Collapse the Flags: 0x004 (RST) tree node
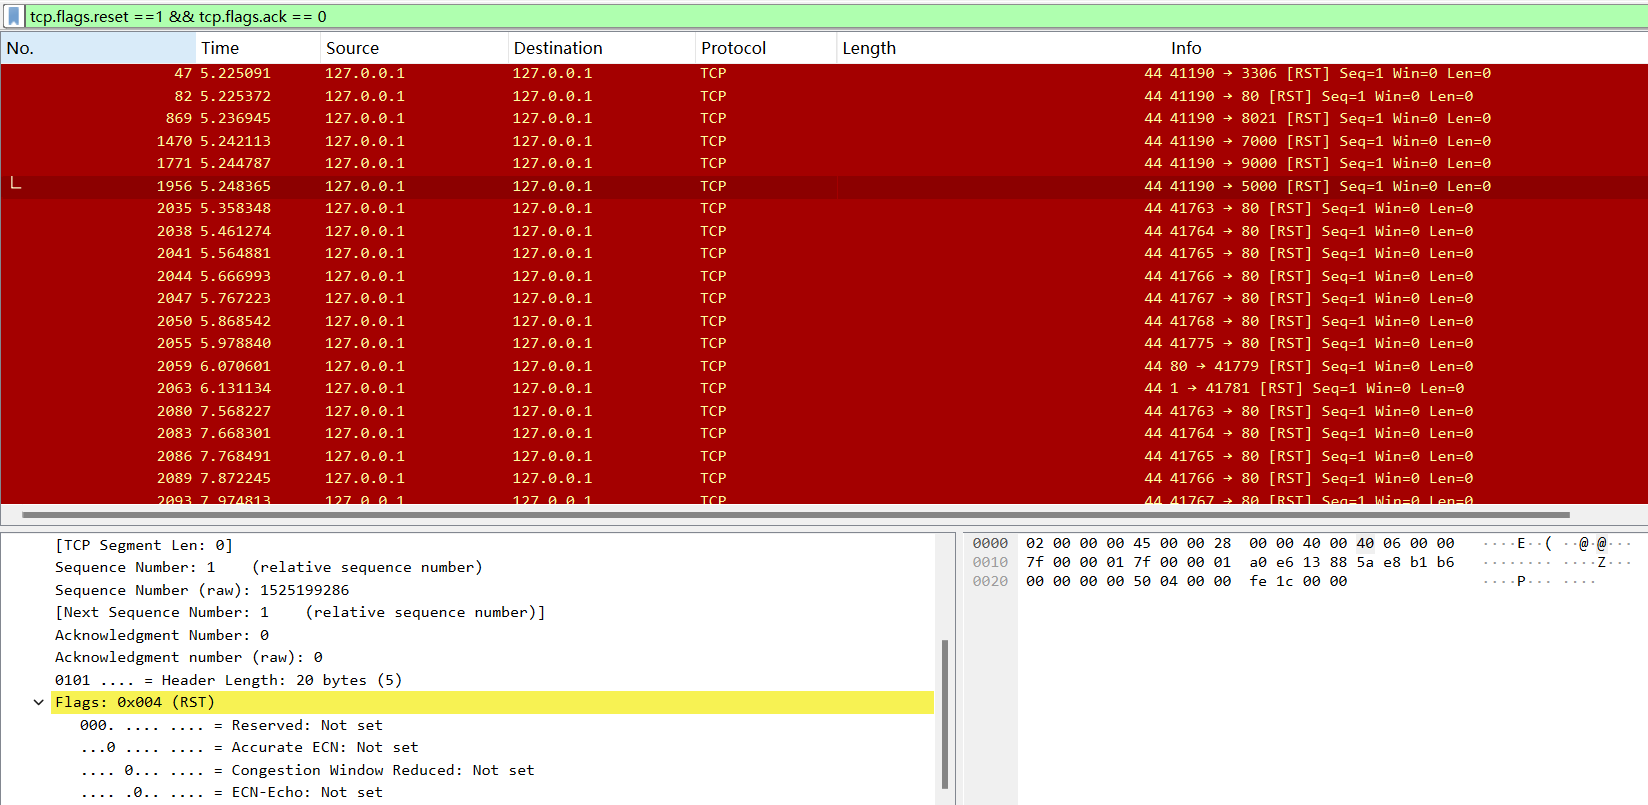The width and height of the screenshot is (1648, 805). click(39, 702)
